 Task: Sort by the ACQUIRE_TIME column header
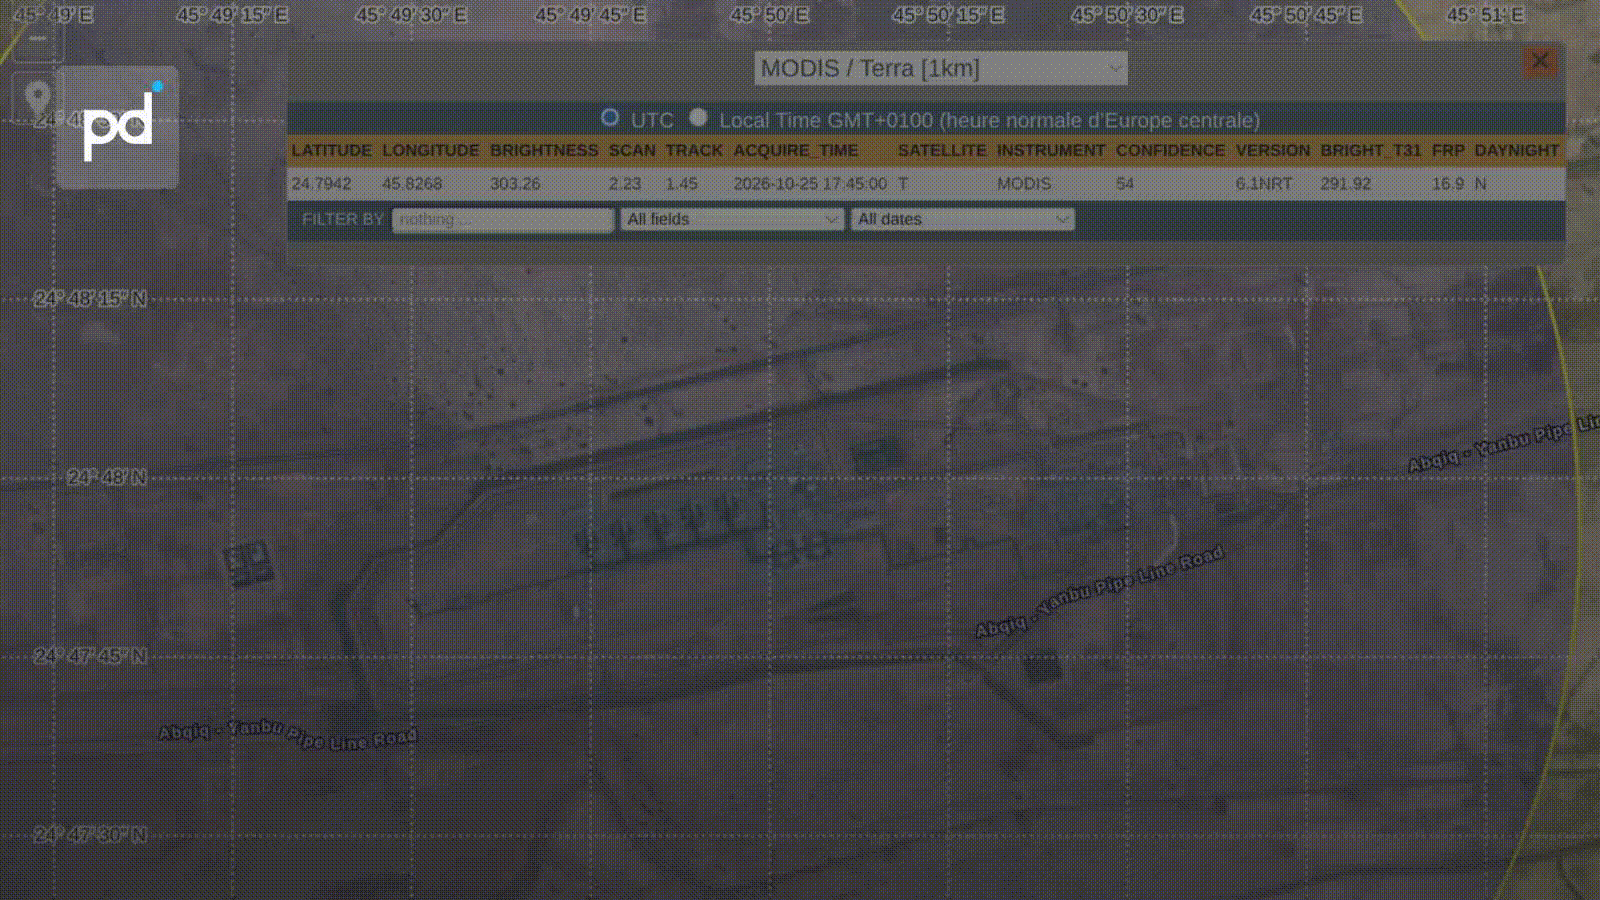[795, 150]
